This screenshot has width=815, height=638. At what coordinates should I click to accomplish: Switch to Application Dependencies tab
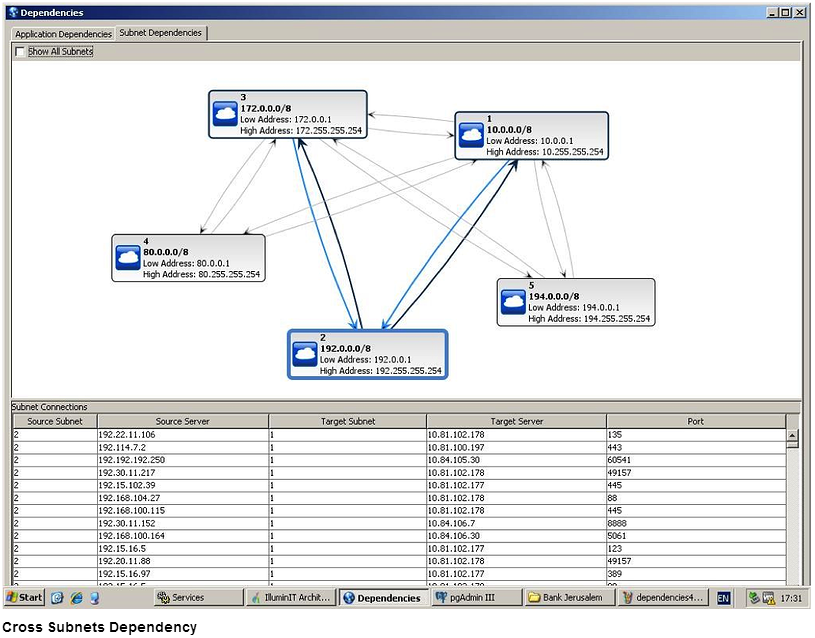click(63, 33)
